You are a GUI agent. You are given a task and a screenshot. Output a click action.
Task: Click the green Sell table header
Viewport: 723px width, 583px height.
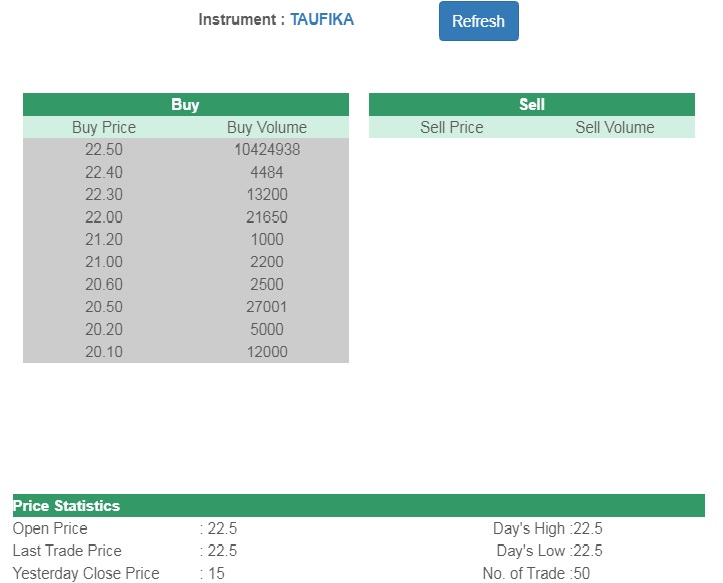pyautogui.click(x=531, y=104)
